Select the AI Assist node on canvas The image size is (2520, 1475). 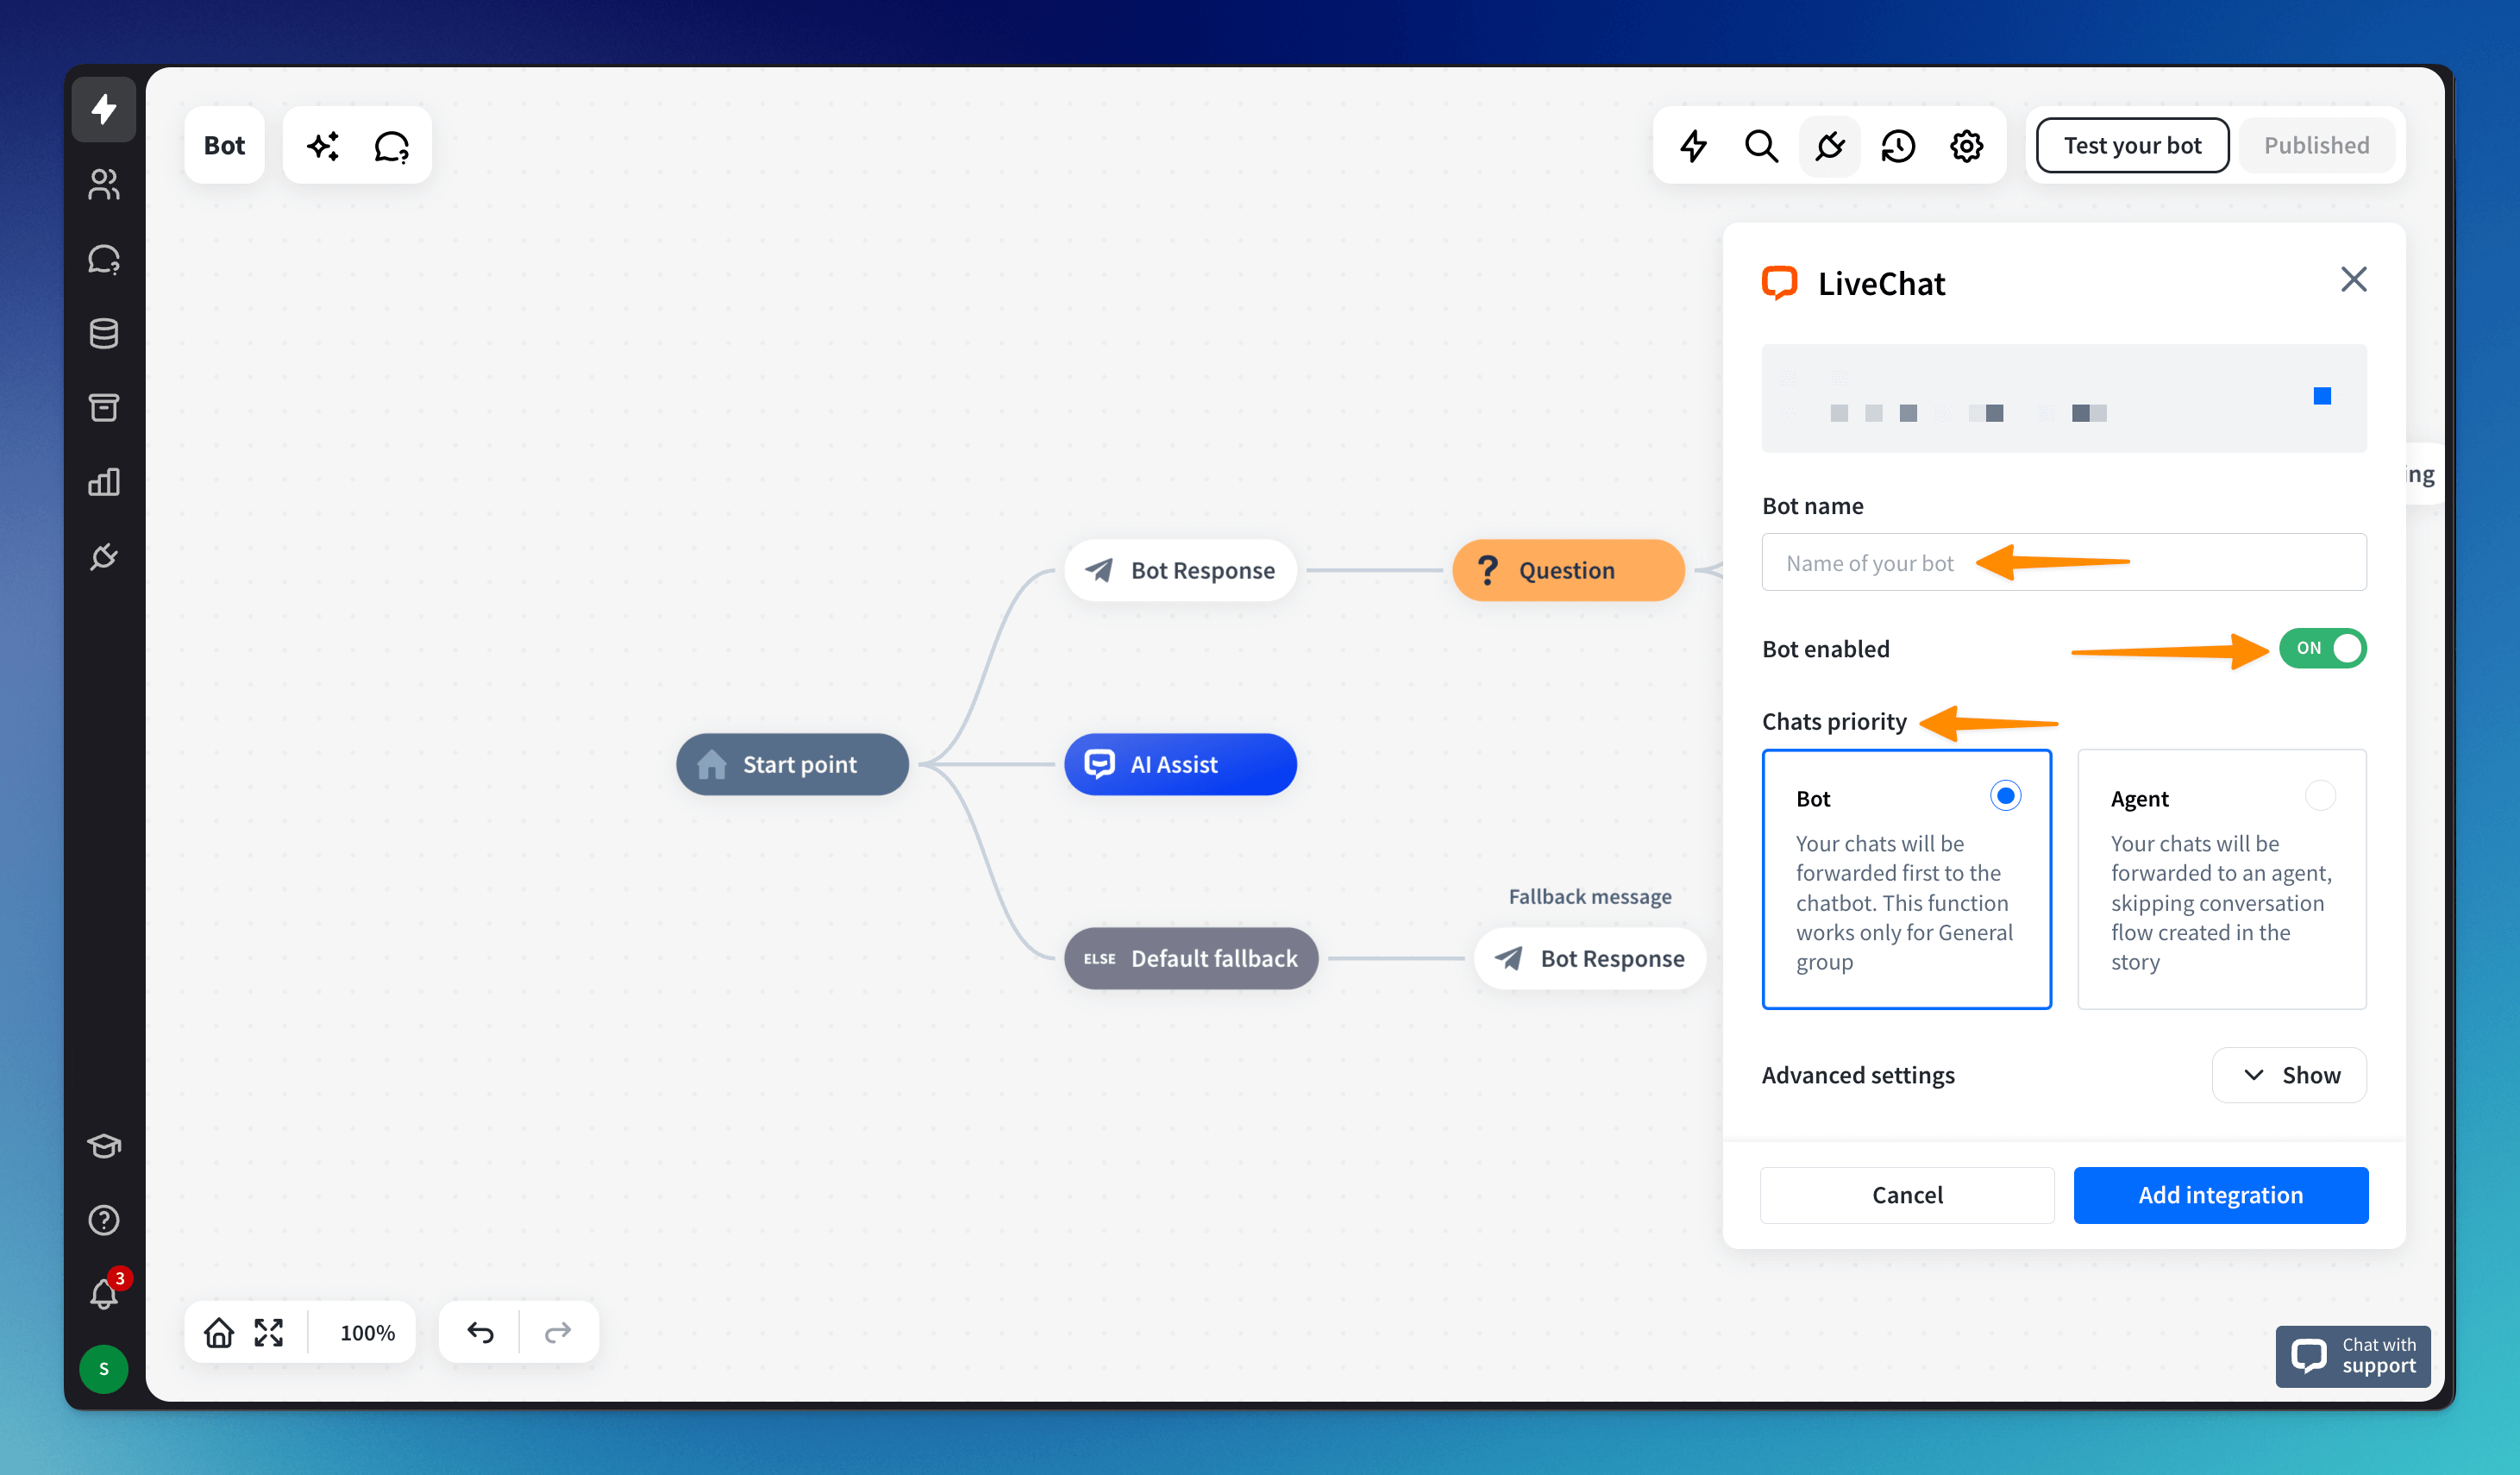point(1180,765)
